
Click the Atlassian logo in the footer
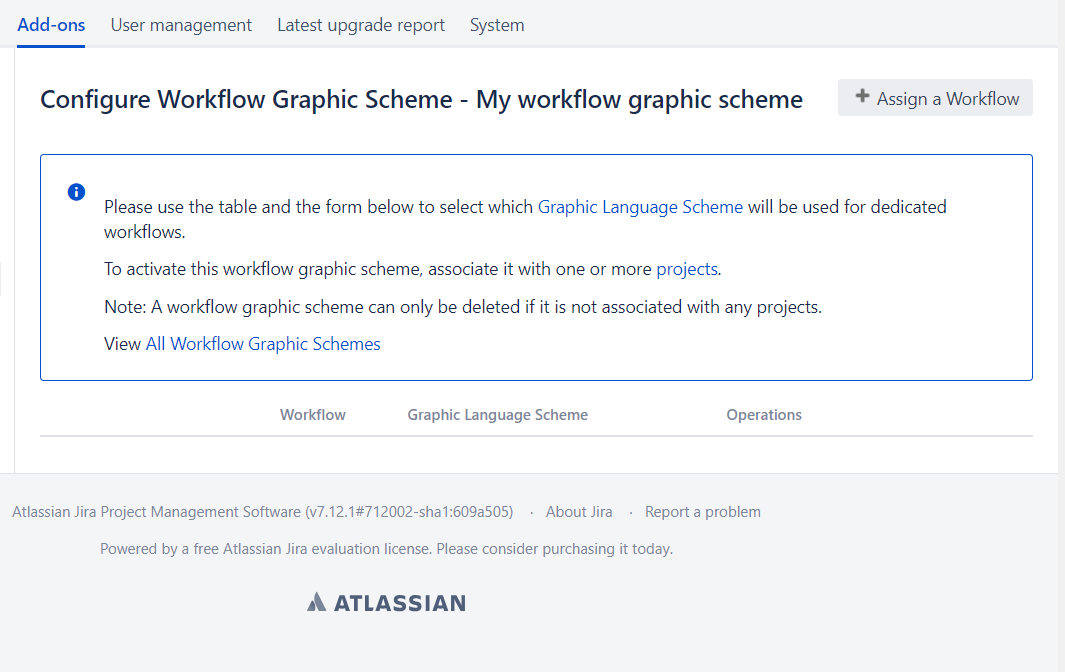(x=386, y=602)
